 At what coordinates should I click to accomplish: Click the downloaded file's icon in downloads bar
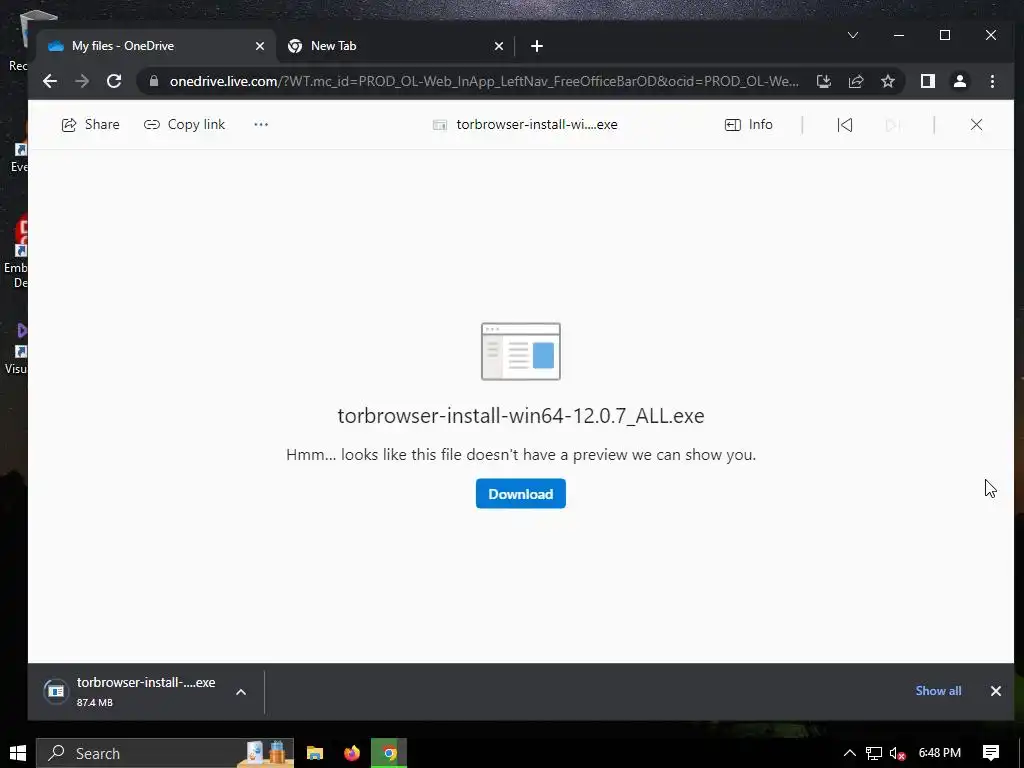coord(56,691)
